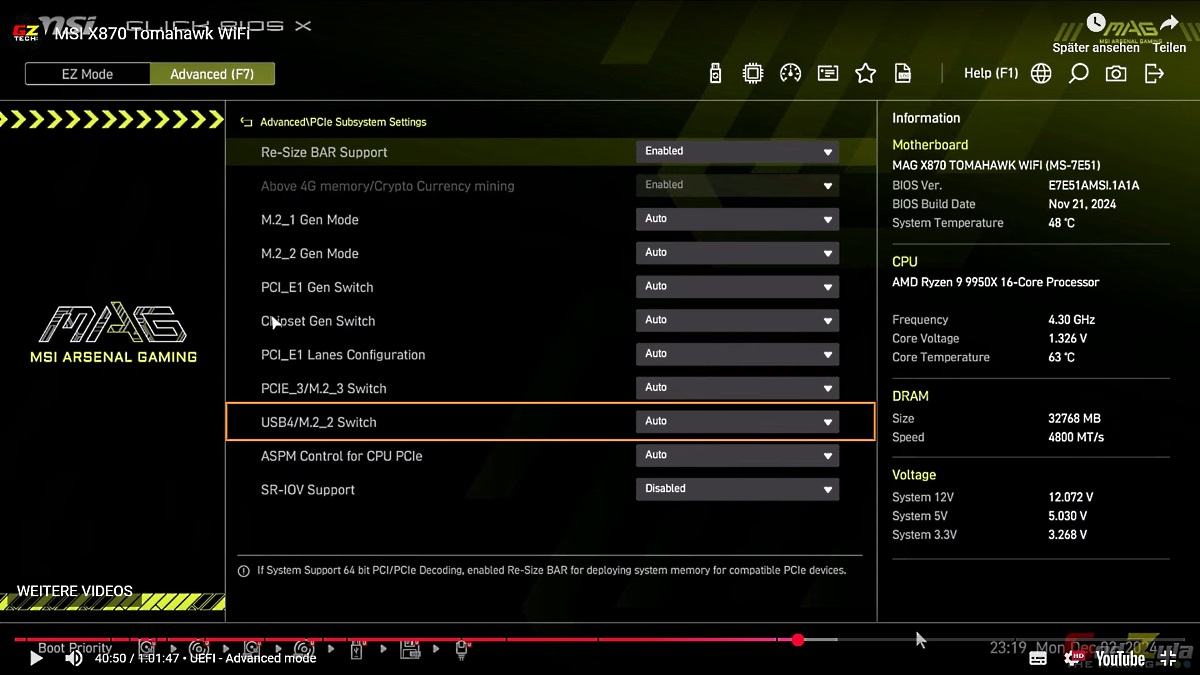Click the info icon beside help description
This screenshot has width=1200, height=675.
[243, 571]
